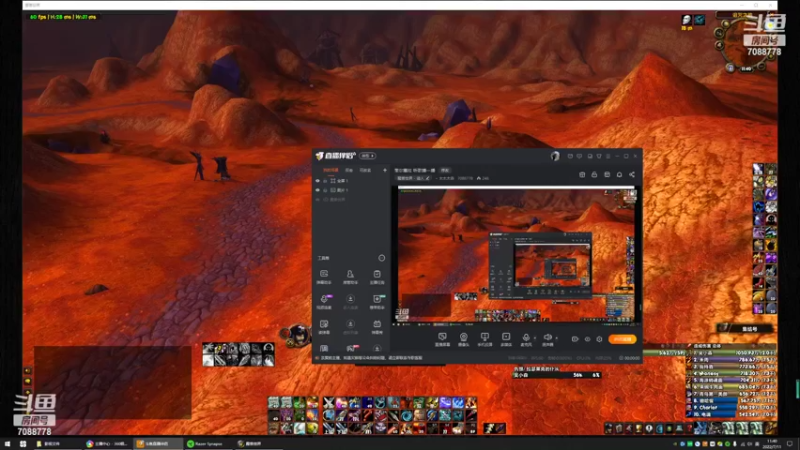The height and width of the screenshot is (450, 800).
Task: Add a new scene with the plus icon
Action: [385, 170]
